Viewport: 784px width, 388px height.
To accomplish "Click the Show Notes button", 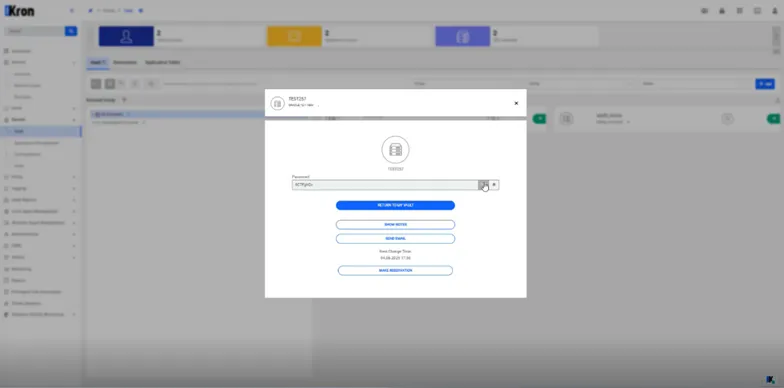I will point(396,224).
